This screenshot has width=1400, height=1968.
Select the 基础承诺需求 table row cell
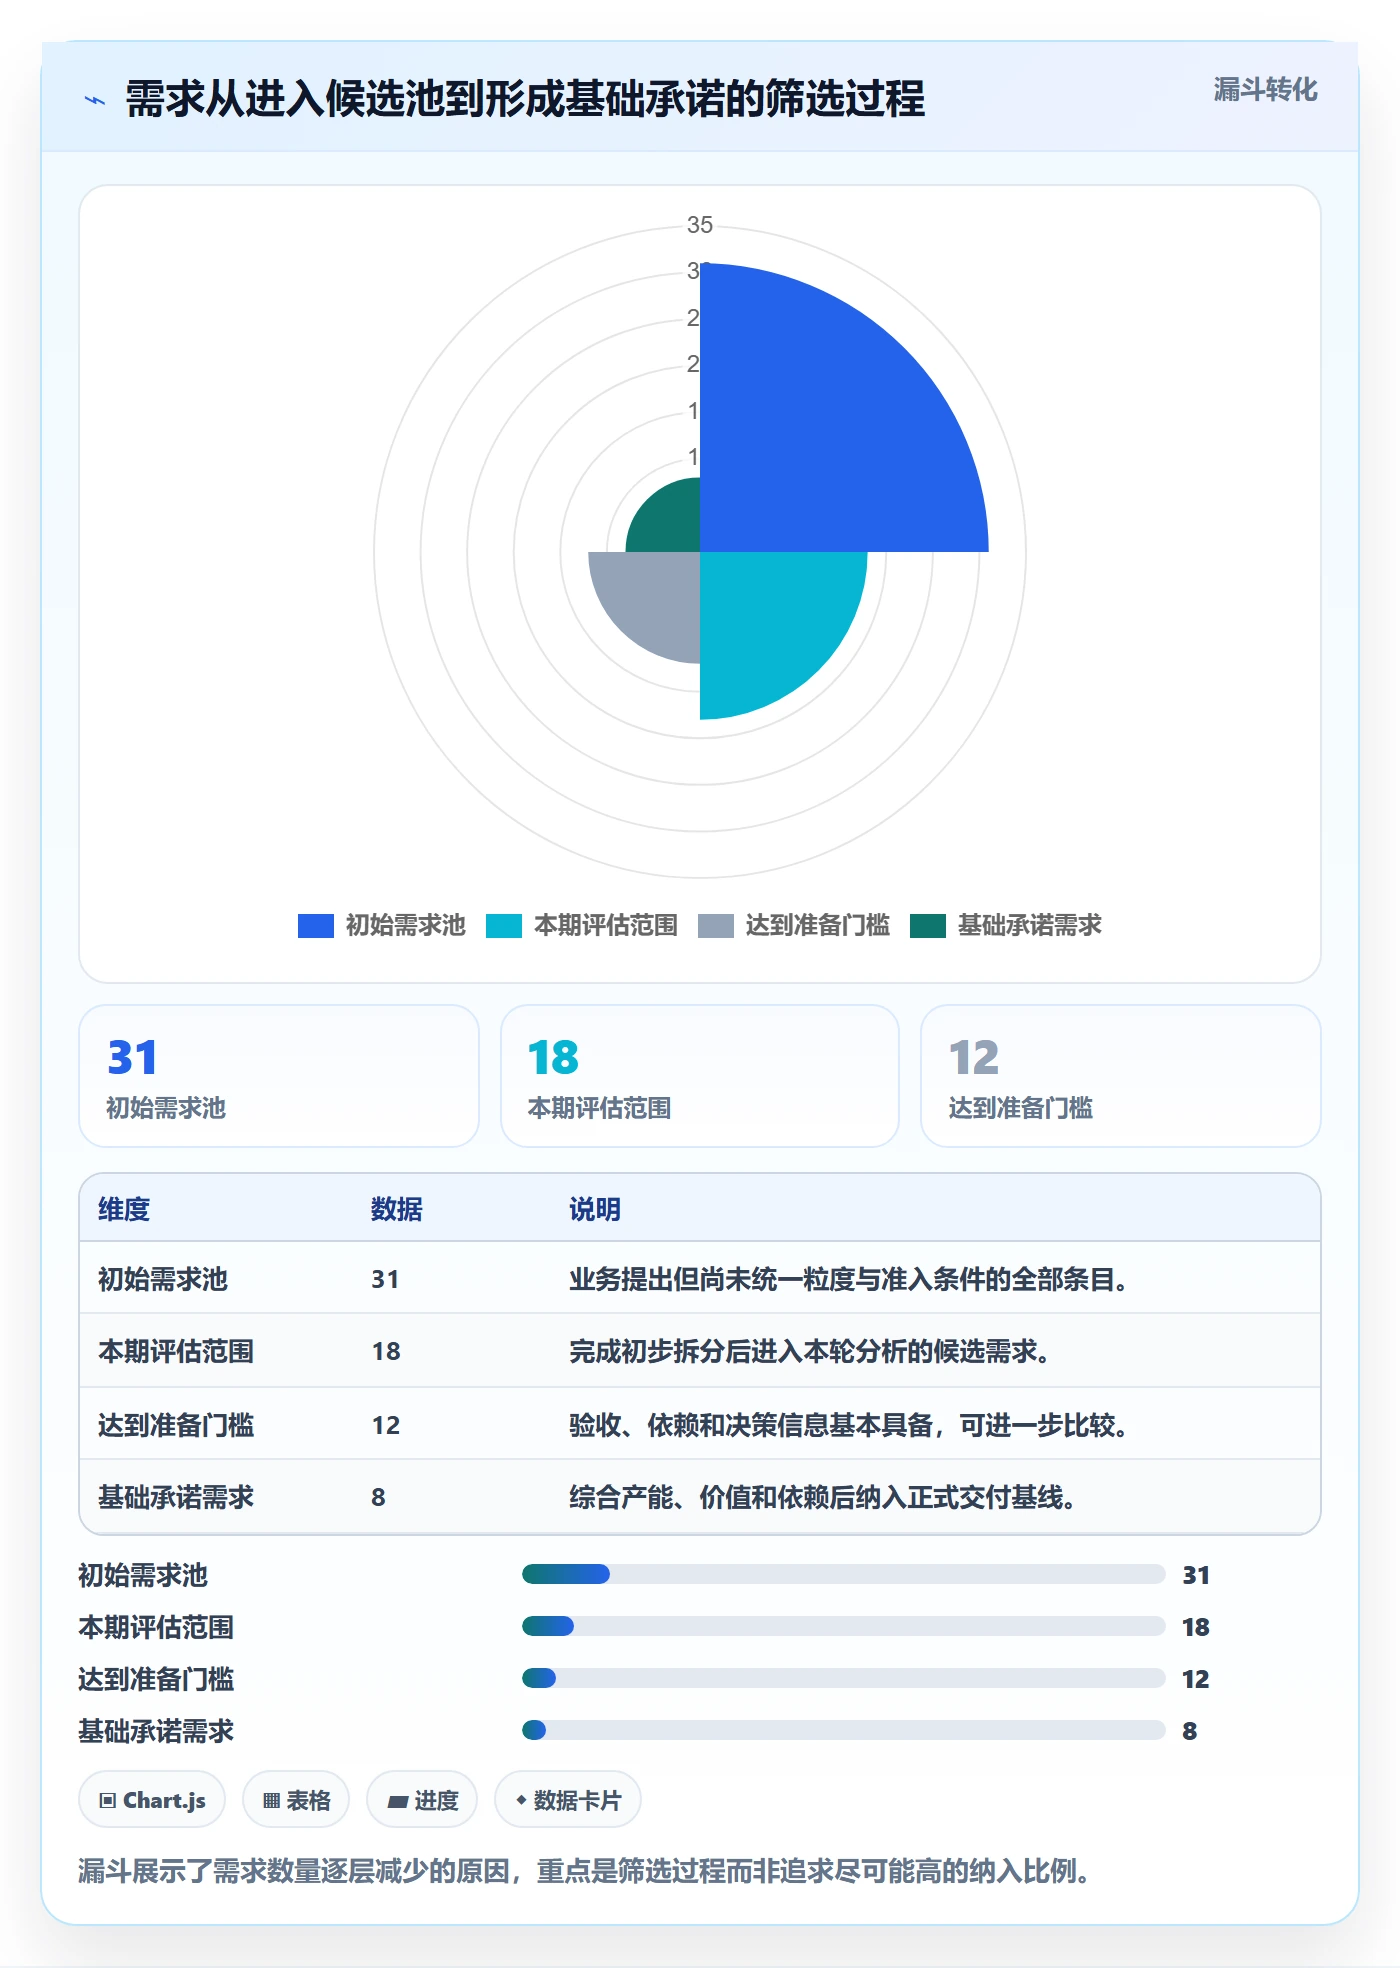[x=176, y=1497]
